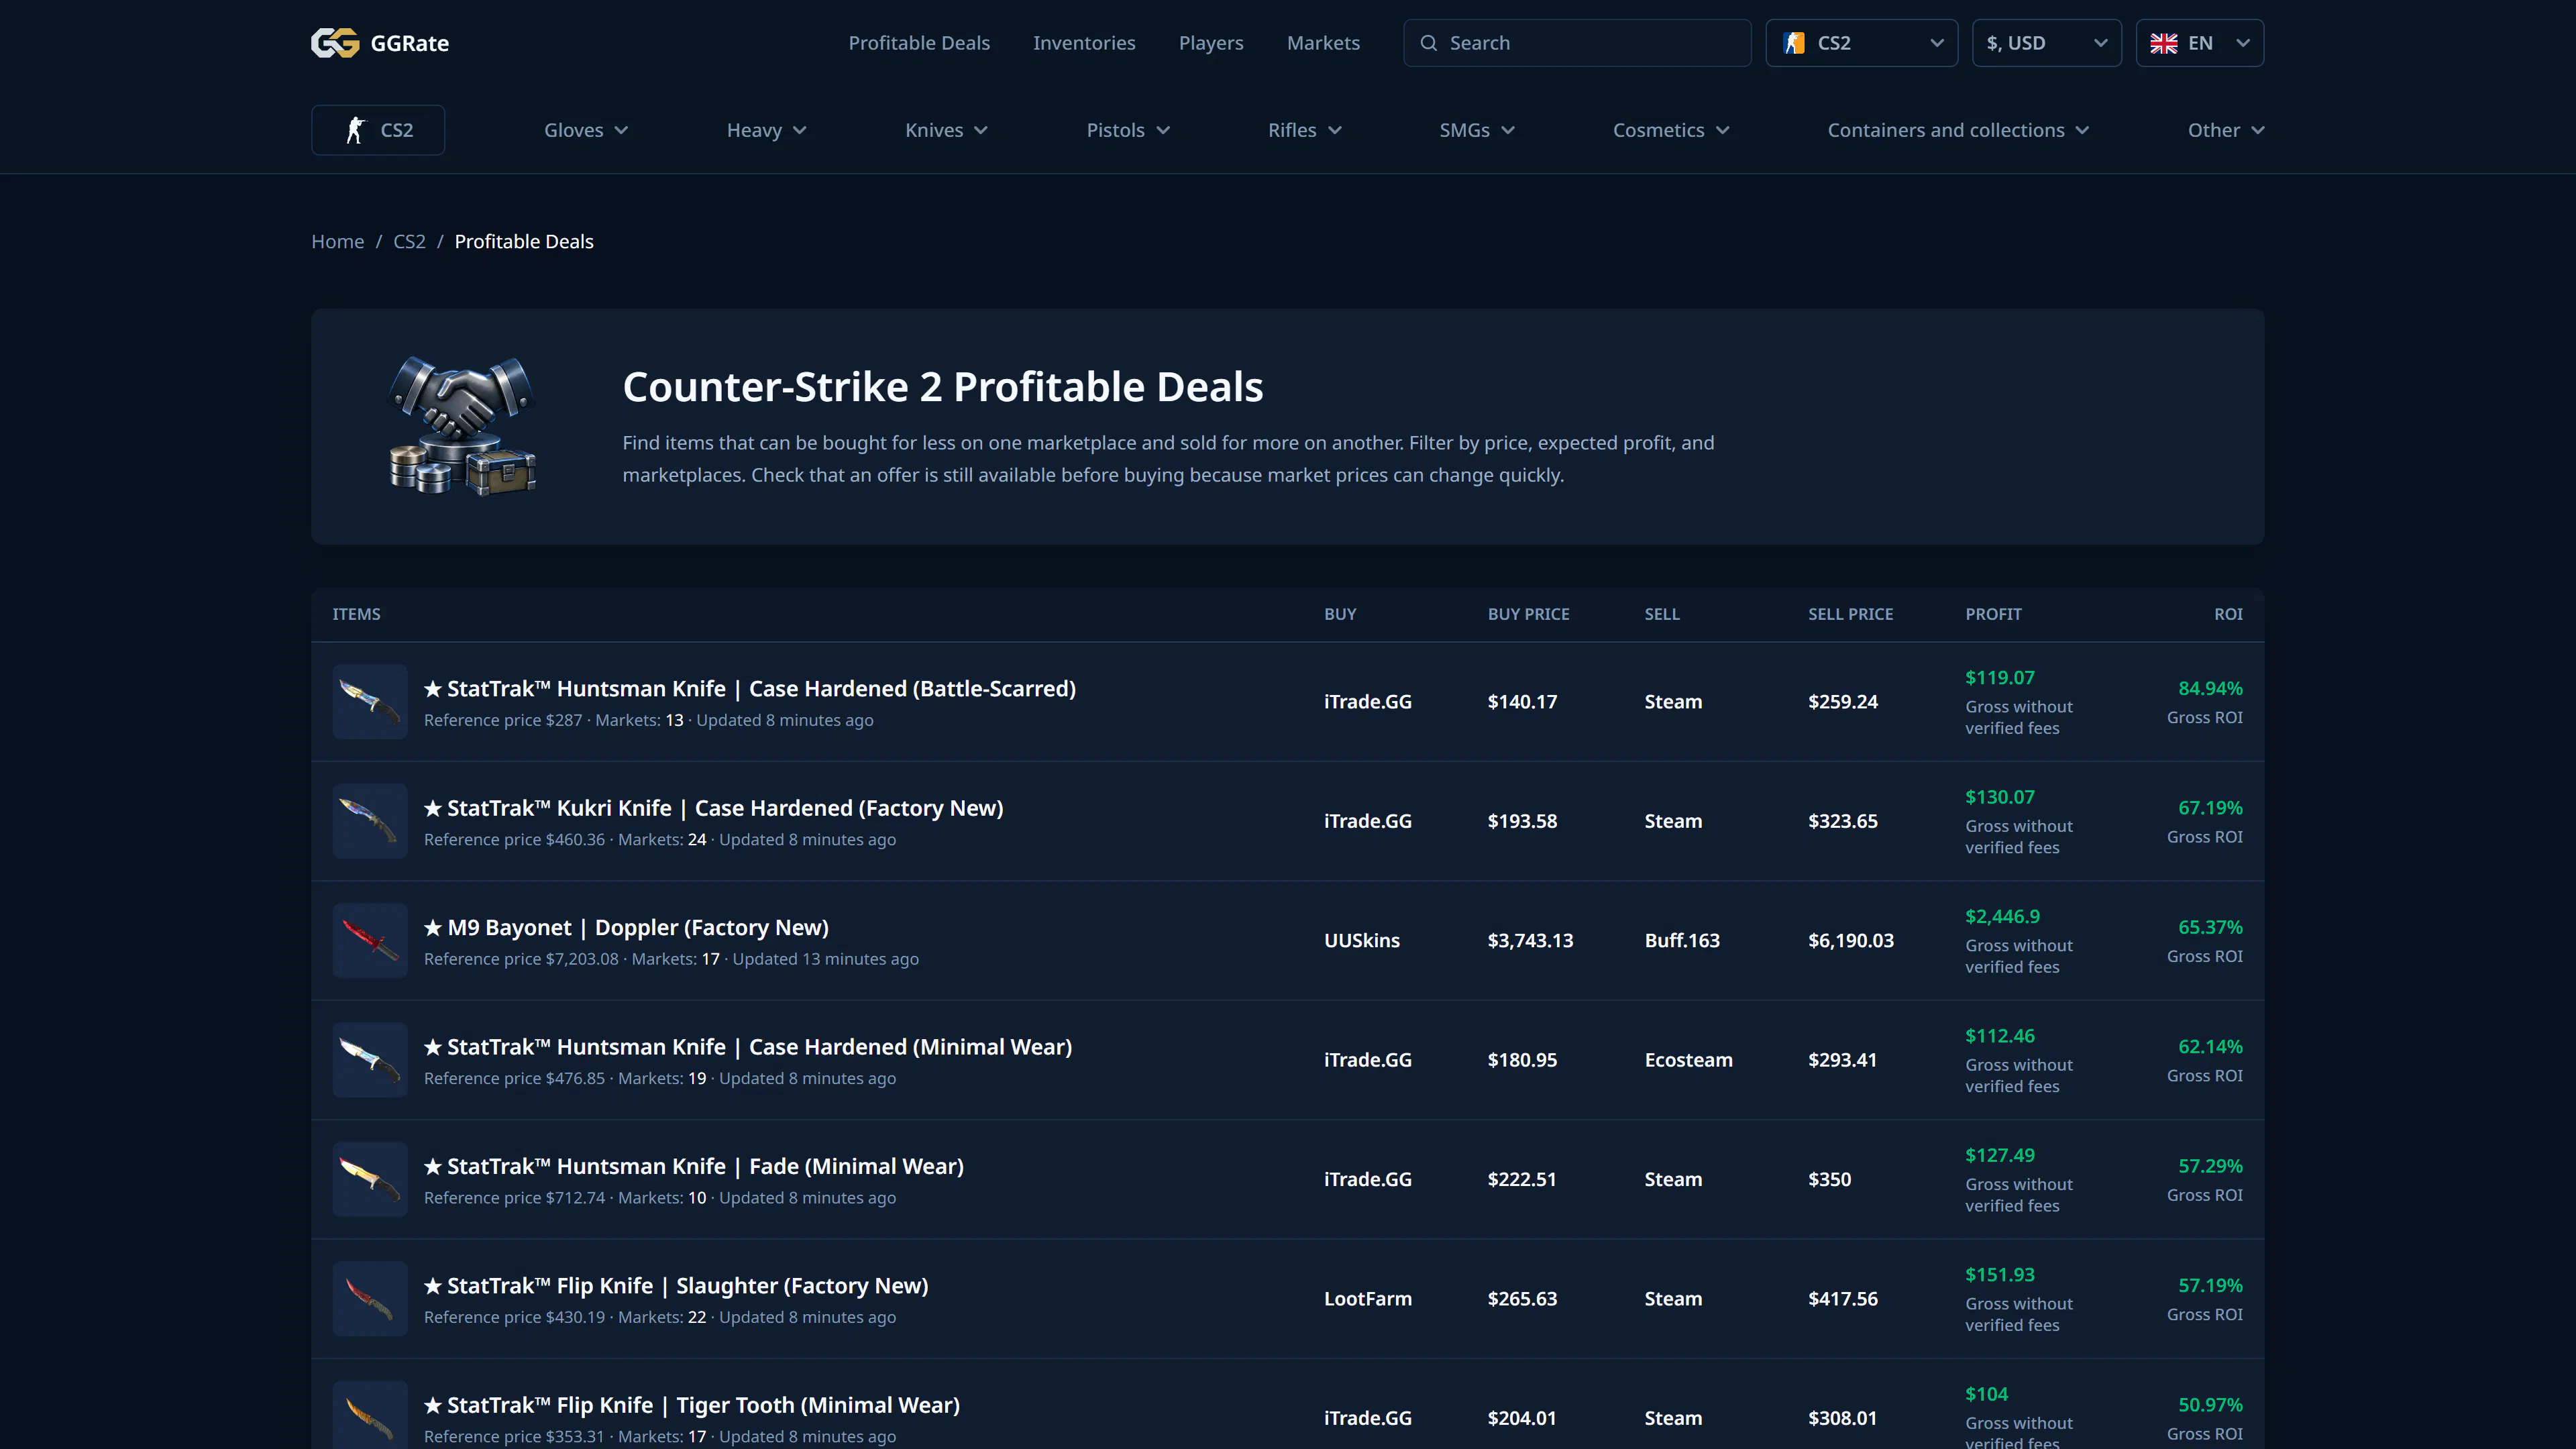Click the PROFIT column header
The image size is (2576, 1449).
tap(1993, 614)
